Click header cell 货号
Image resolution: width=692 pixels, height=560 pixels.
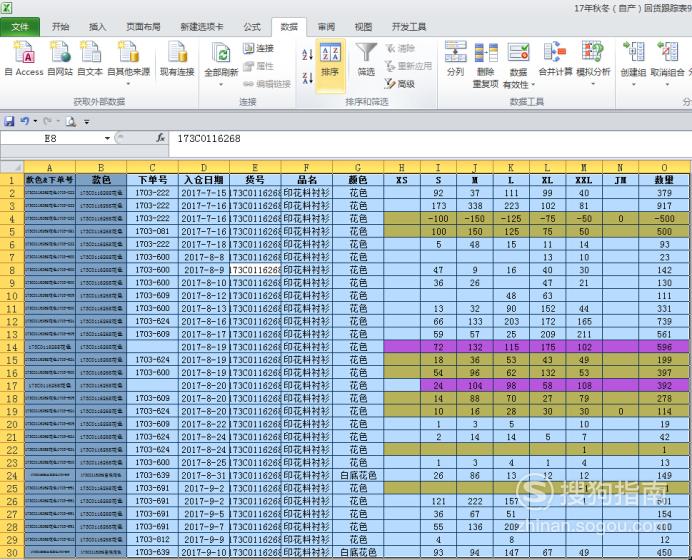click(x=255, y=180)
